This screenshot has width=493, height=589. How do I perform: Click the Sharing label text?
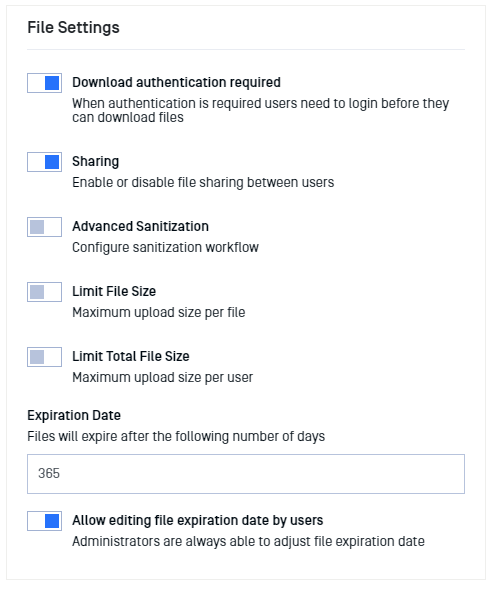coord(95,162)
